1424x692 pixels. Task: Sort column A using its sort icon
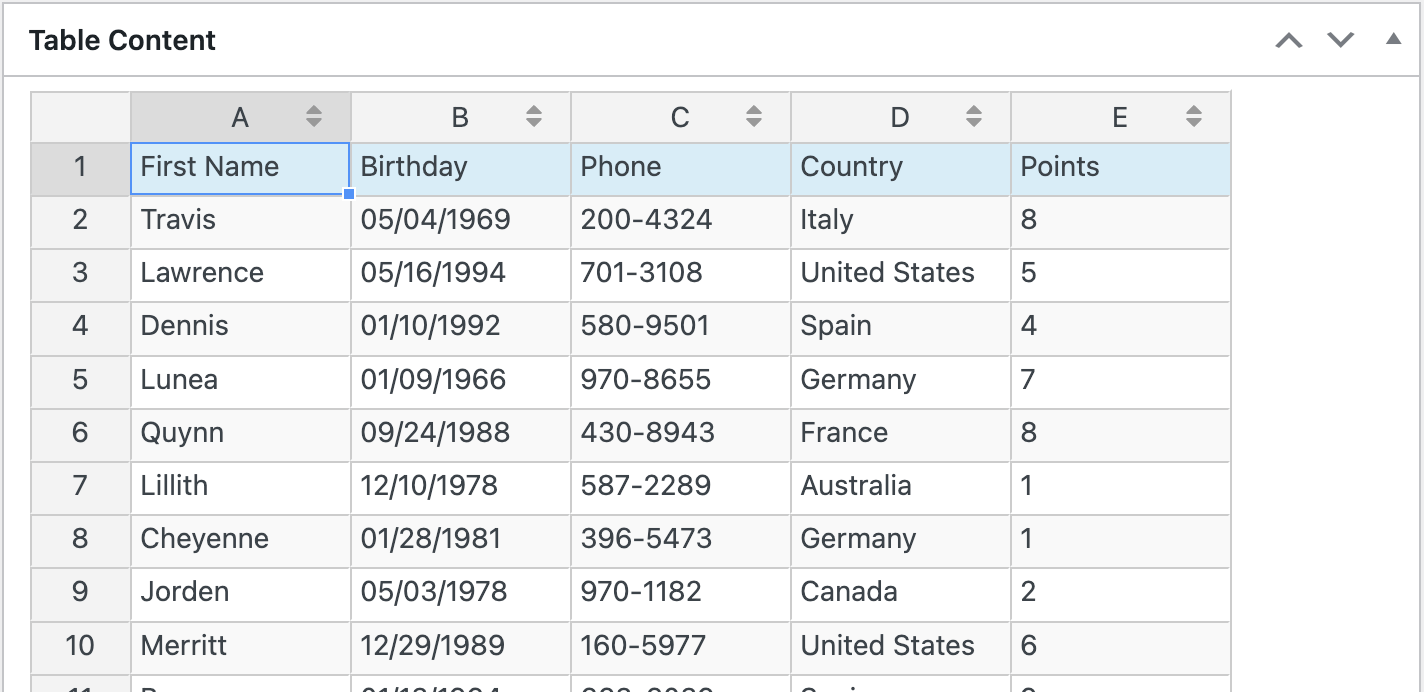point(314,117)
